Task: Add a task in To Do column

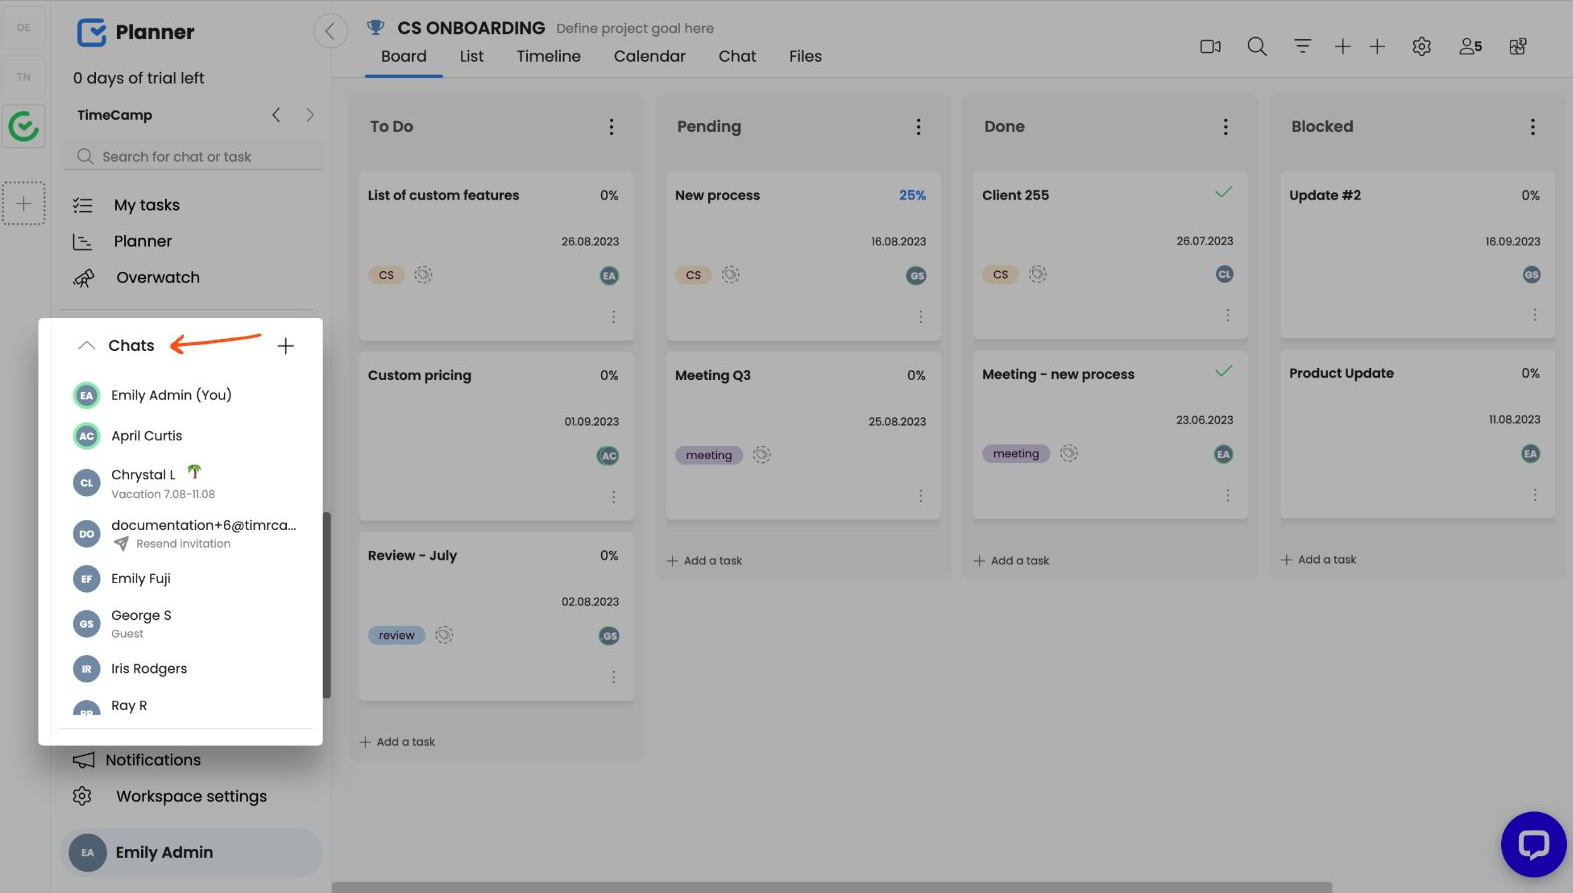Action: [x=398, y=742]
